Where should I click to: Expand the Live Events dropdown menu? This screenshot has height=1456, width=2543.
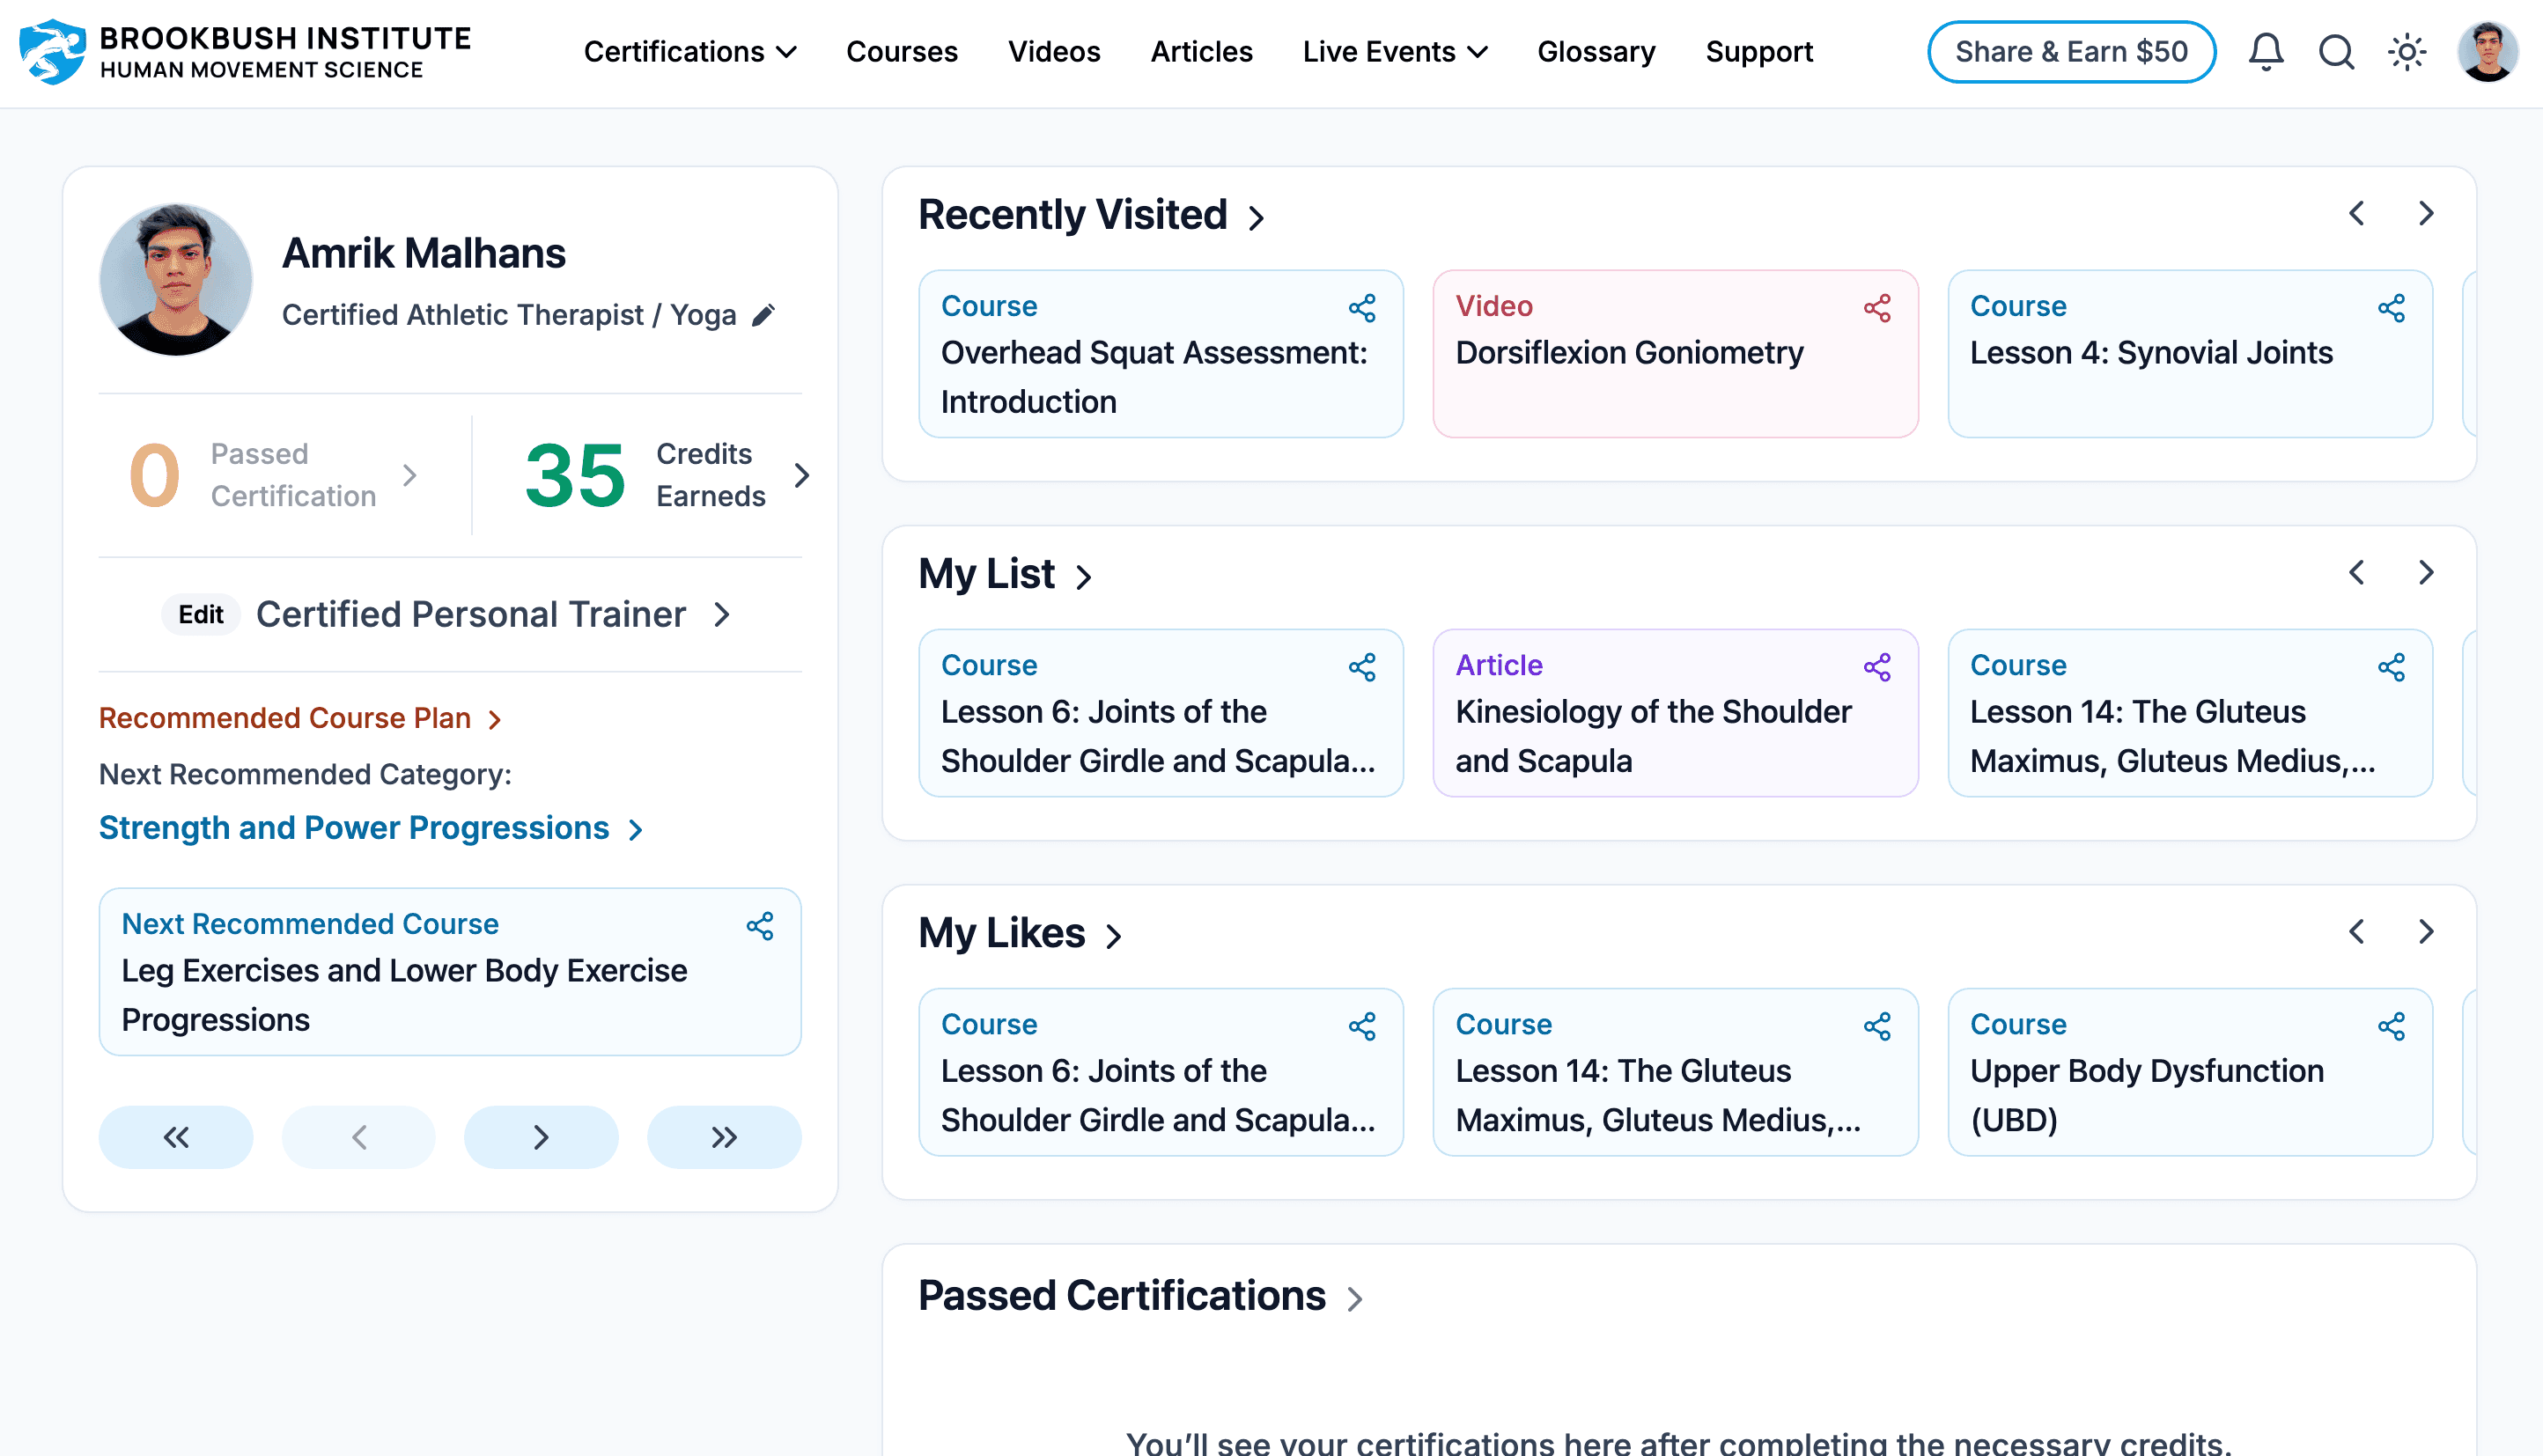tap(1394, 52)
